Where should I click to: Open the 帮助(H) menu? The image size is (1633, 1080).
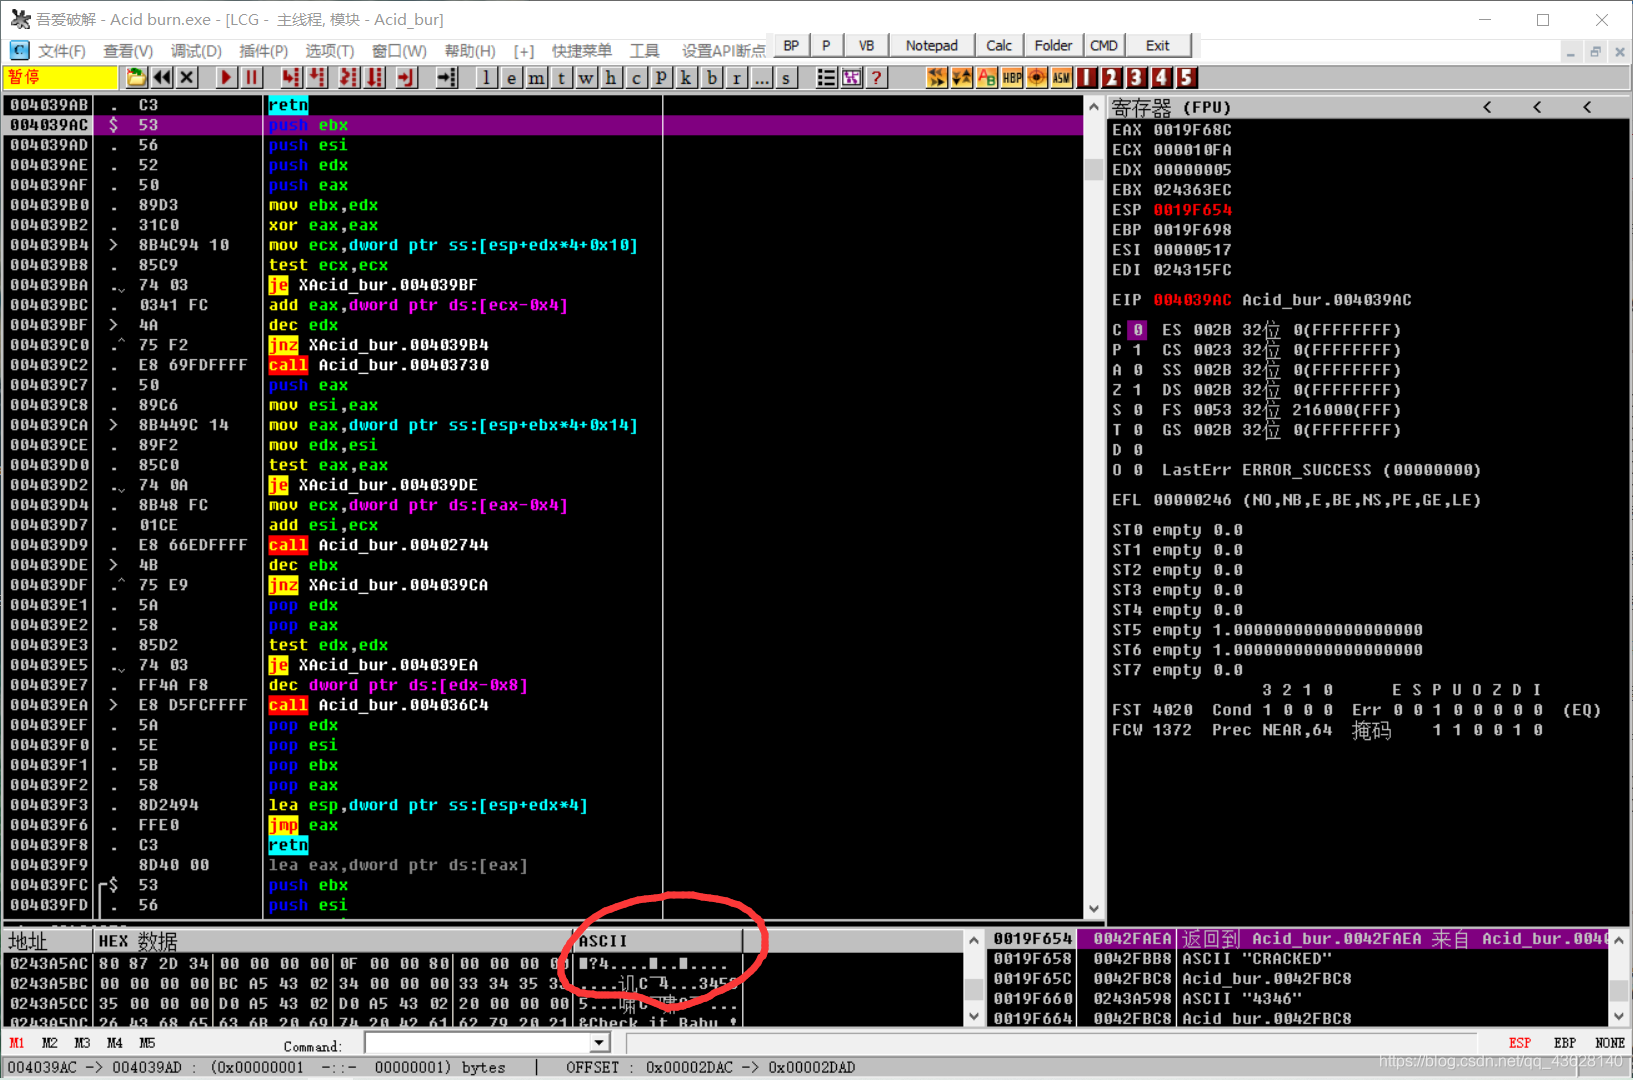click(470, 51)
